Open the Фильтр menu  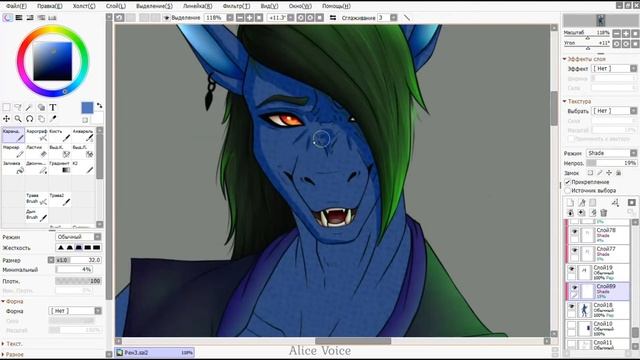236,6
